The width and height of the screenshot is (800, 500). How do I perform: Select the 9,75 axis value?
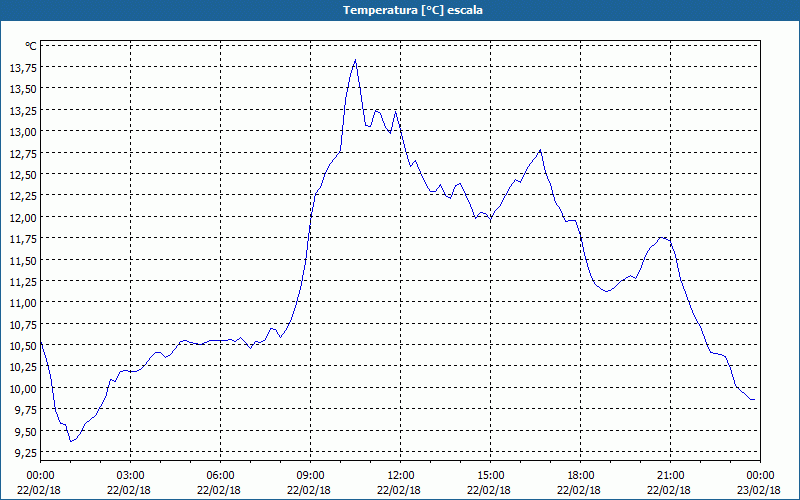coord(26,410)
